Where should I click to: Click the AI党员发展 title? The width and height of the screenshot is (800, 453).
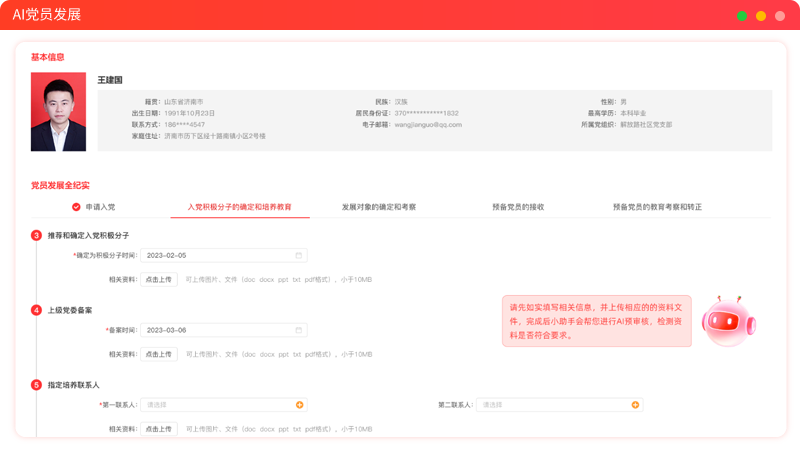pyautogui.click(x=47, y=15)
